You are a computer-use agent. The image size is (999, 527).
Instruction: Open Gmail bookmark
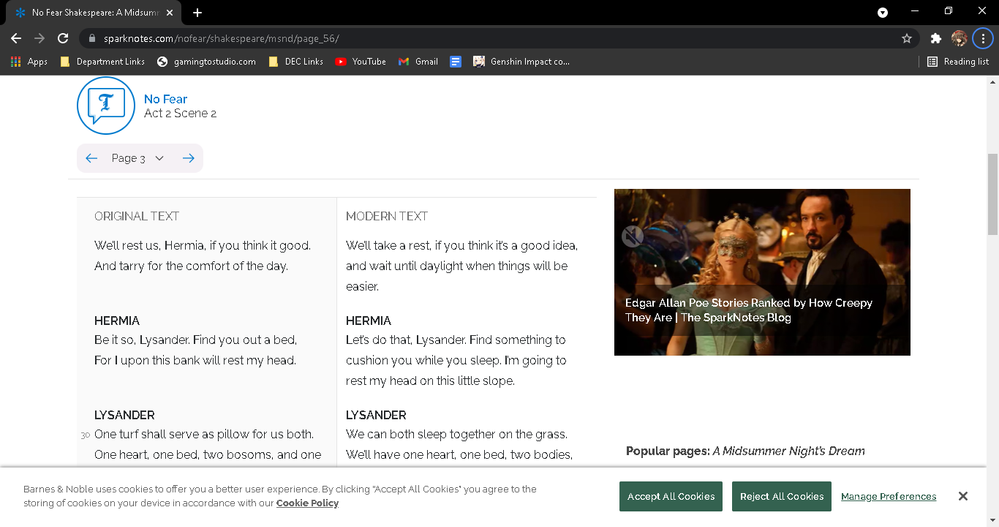coord(418,62)
